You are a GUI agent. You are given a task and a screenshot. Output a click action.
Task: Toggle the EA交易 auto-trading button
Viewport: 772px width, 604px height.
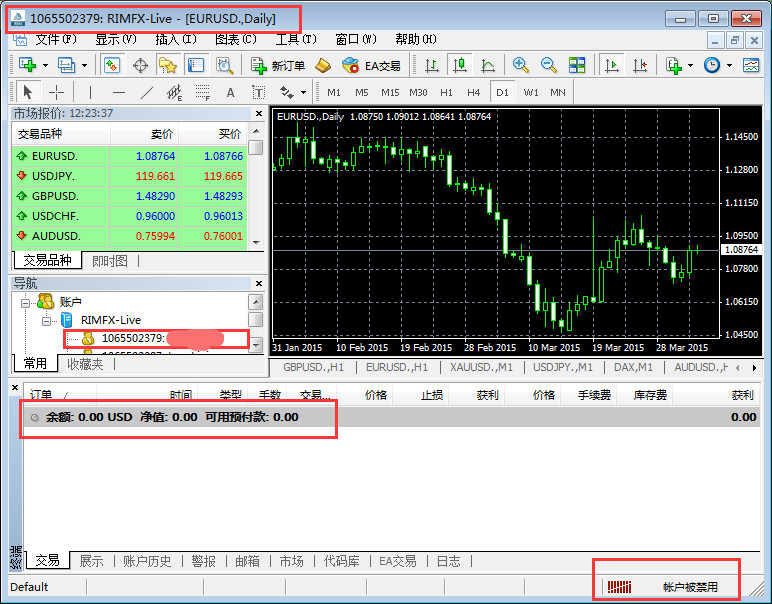(371, 65)
